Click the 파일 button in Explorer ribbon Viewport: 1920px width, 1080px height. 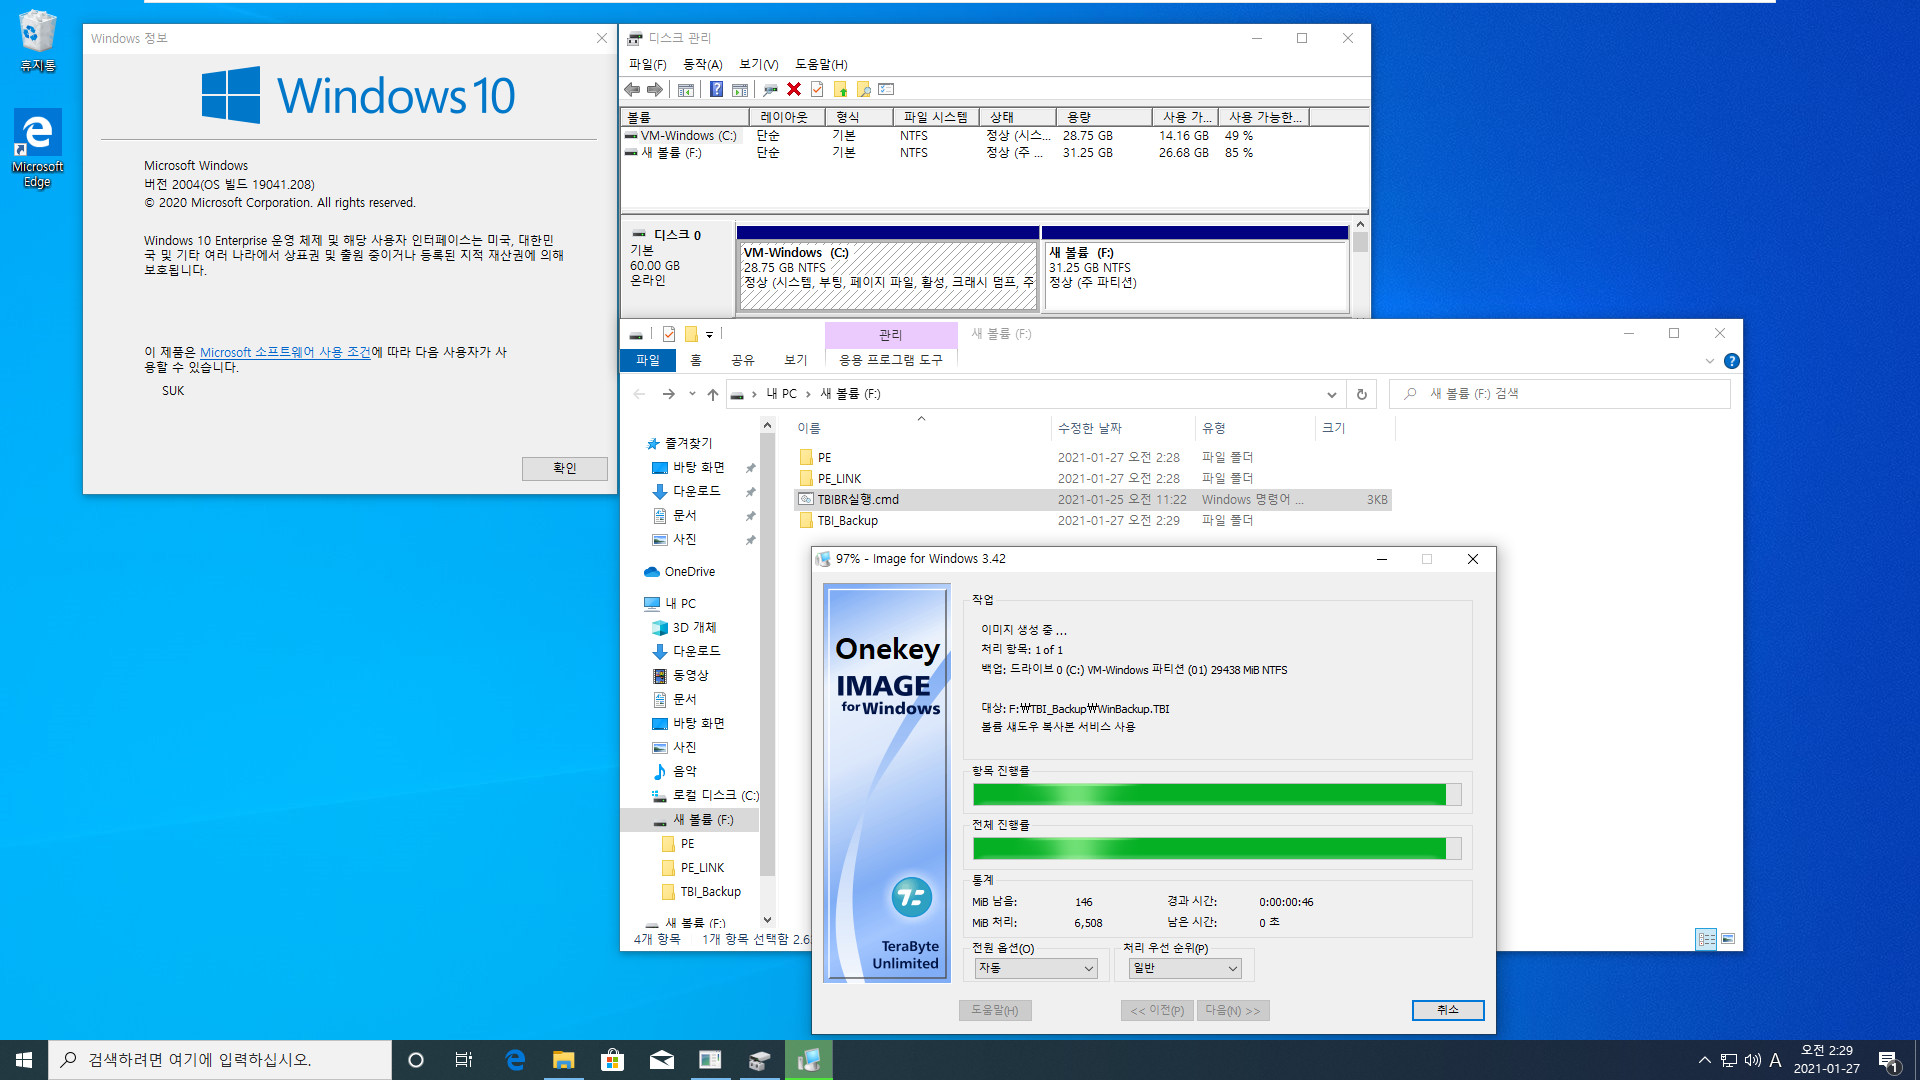648,360
